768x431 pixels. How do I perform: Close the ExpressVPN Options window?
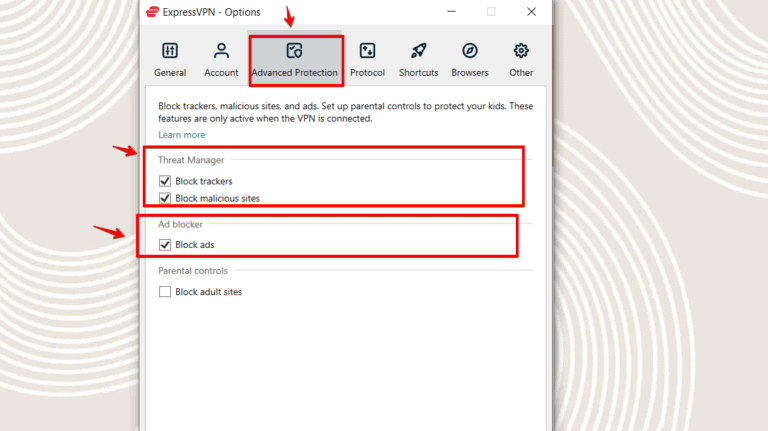click(x=531, y=12)
